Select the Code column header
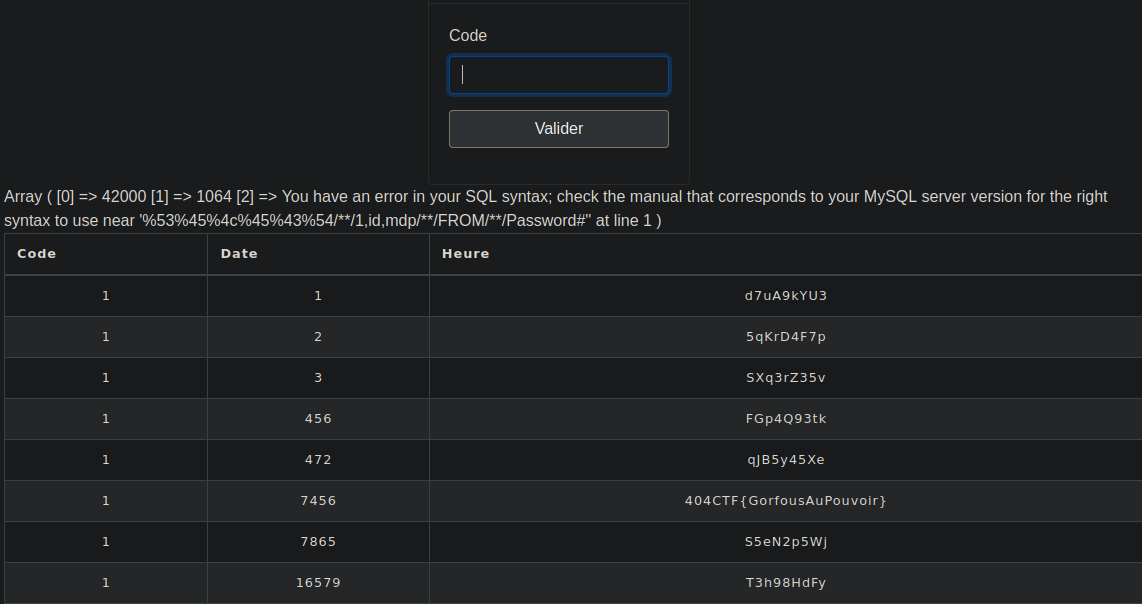Viewport: 1142px width, 604px height. tap(37, 254)
